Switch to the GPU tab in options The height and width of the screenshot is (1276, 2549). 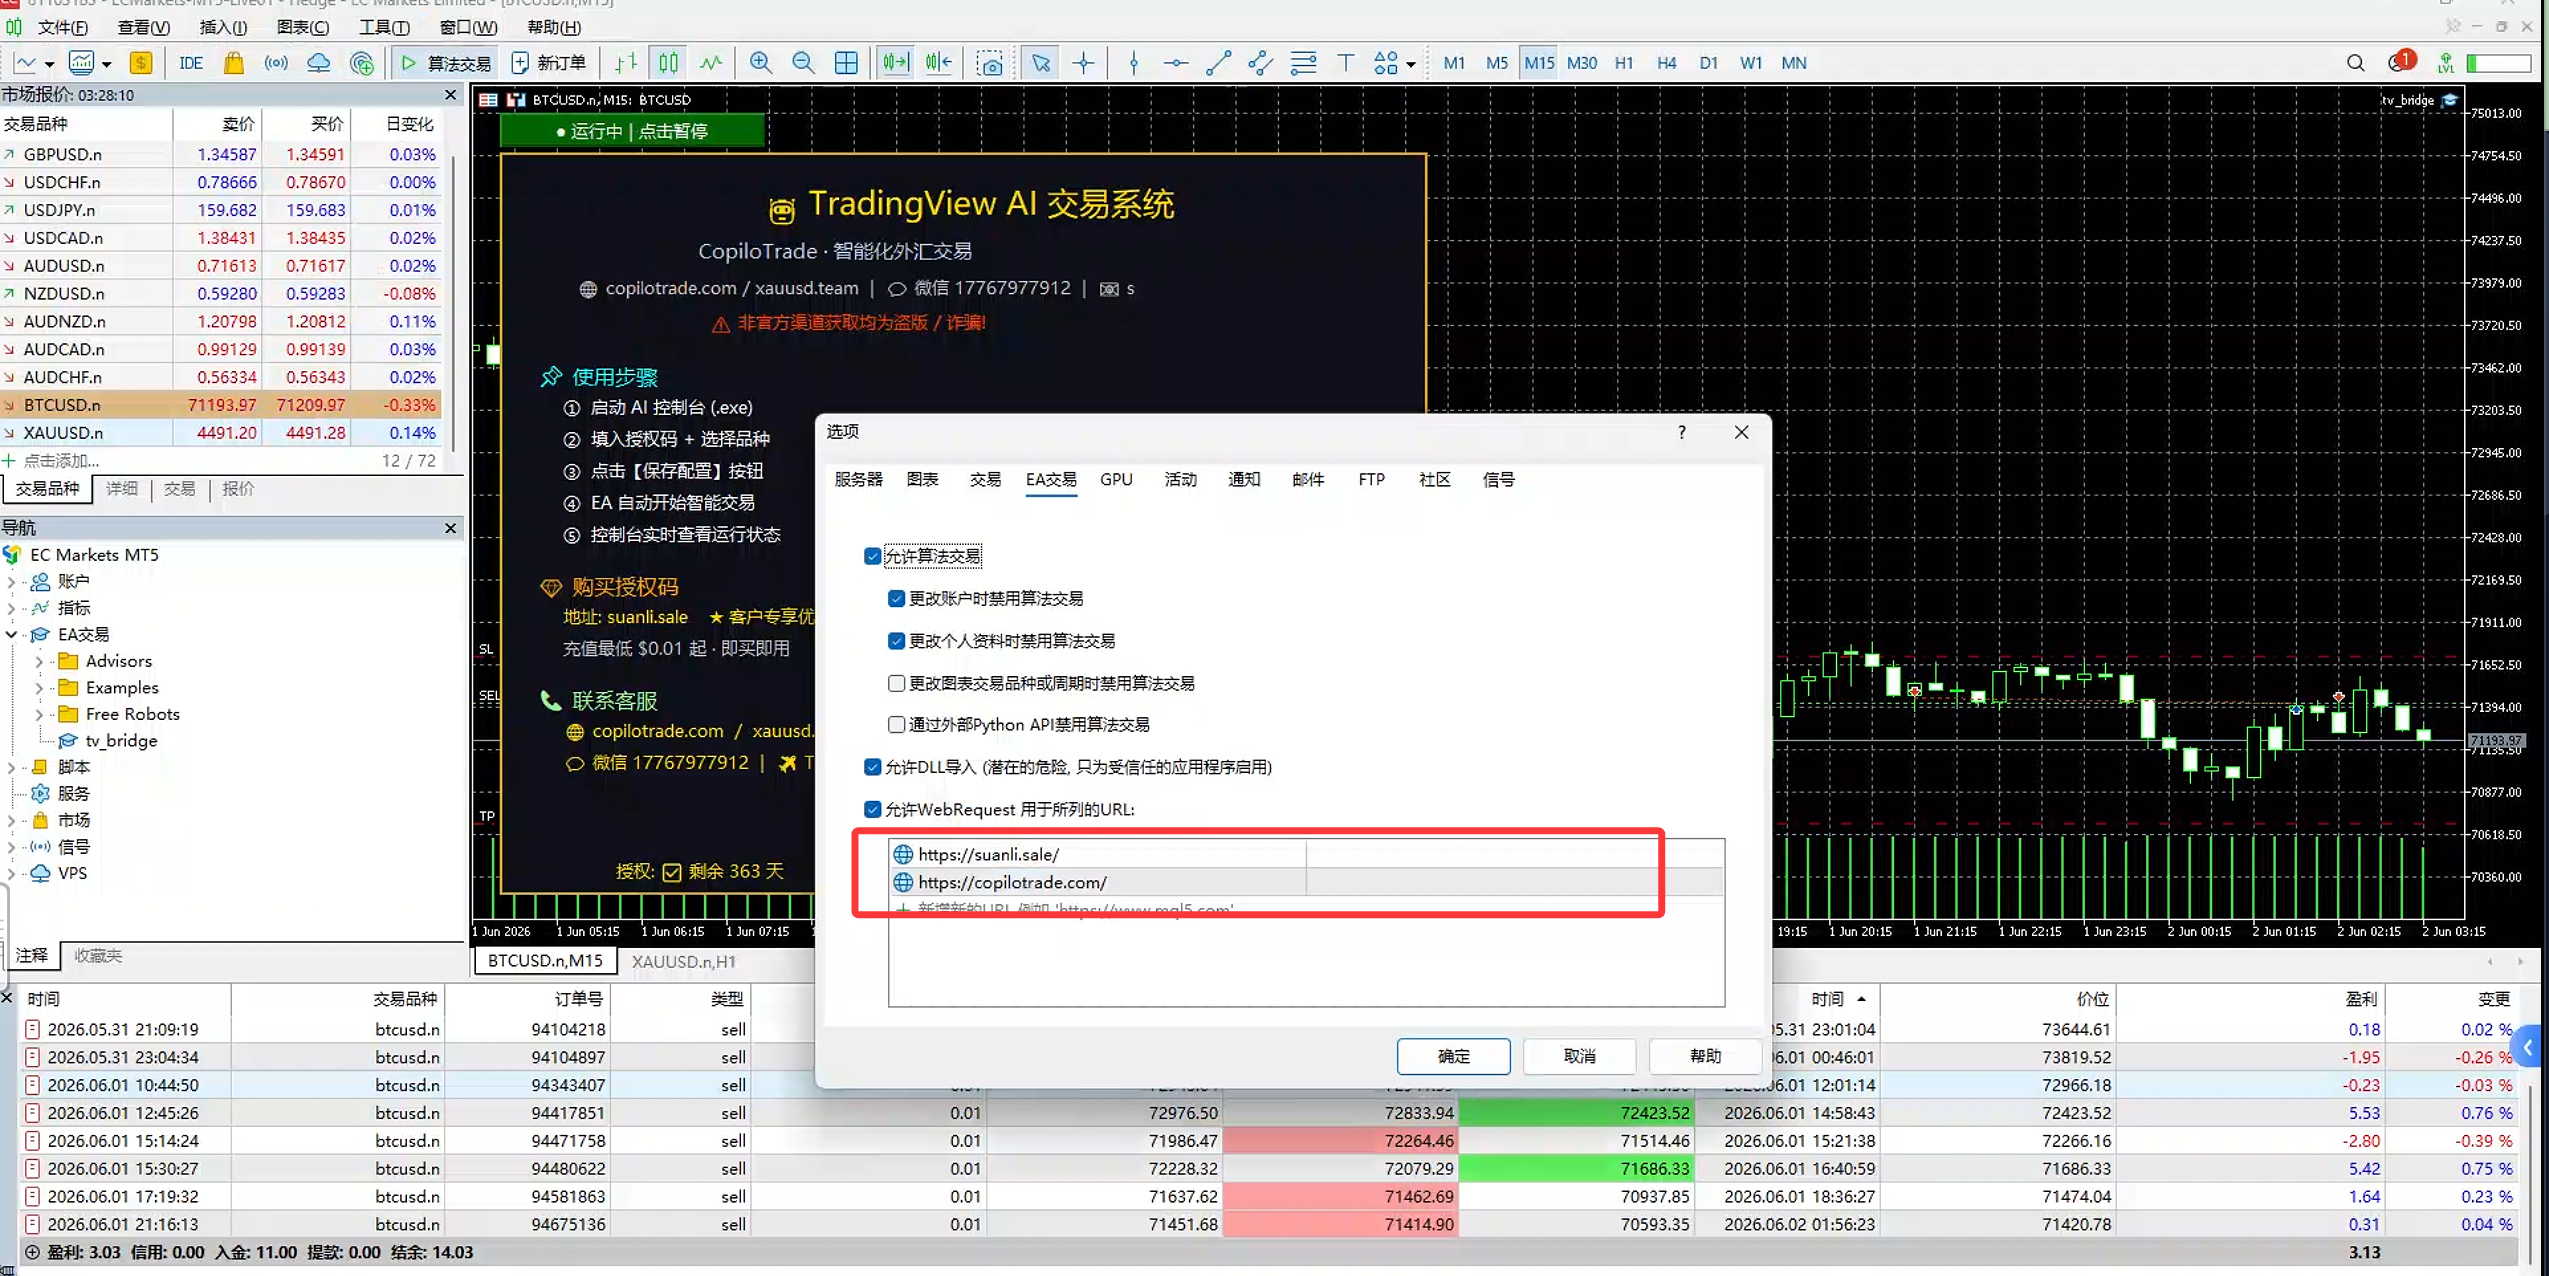pos(1116,480)
